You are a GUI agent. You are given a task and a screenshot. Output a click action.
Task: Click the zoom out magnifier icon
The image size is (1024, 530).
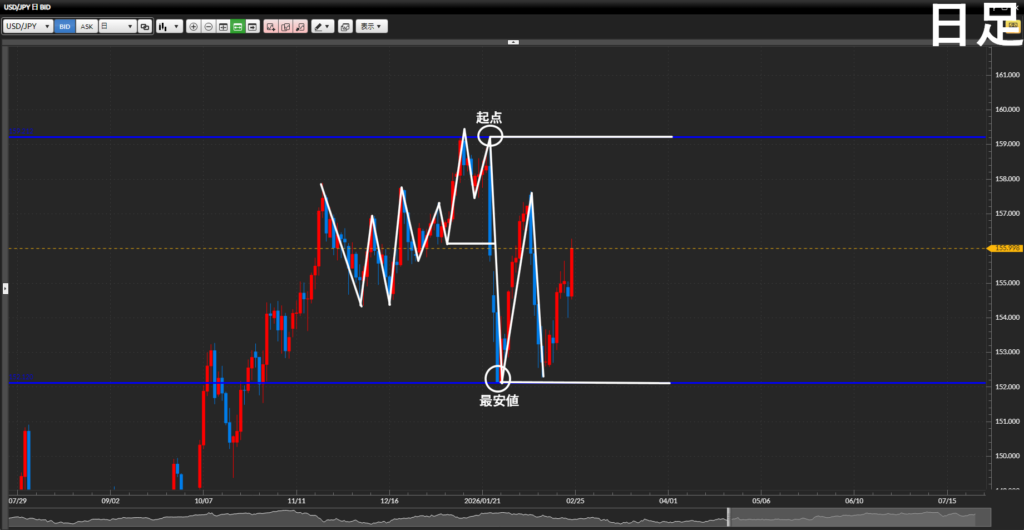coord(208,26)
